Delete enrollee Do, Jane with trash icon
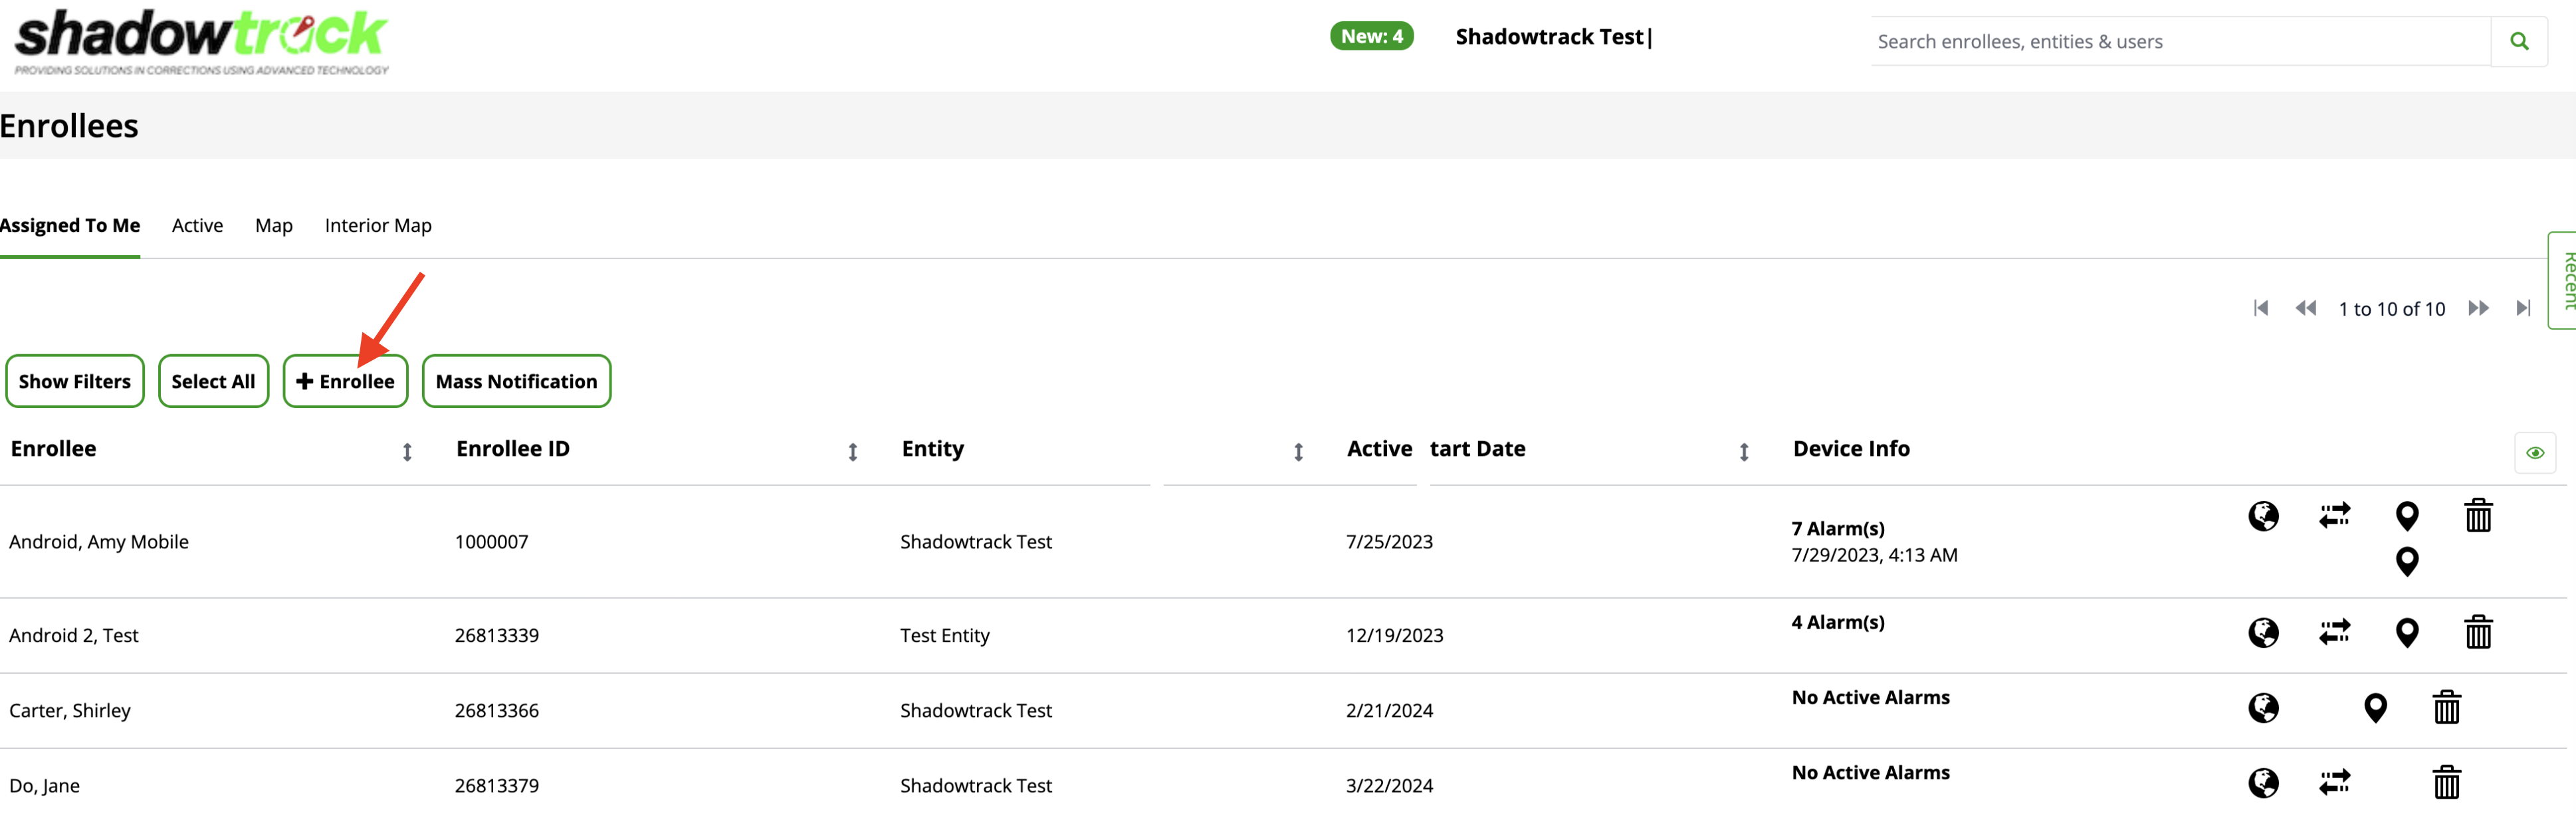Image resolution: width=2576 pixels, height=820 pixels. click(x=2446, y=782)
